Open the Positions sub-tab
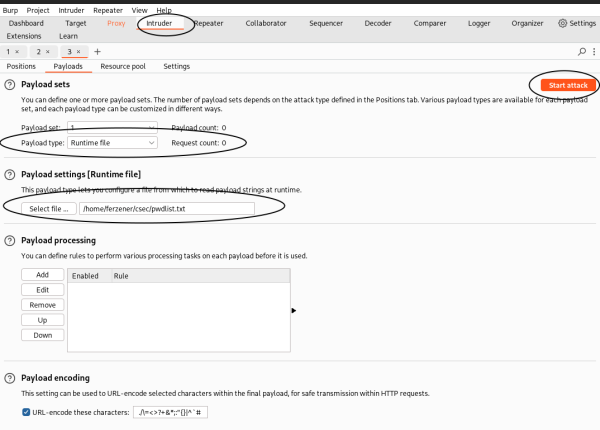 click(21, 66)
